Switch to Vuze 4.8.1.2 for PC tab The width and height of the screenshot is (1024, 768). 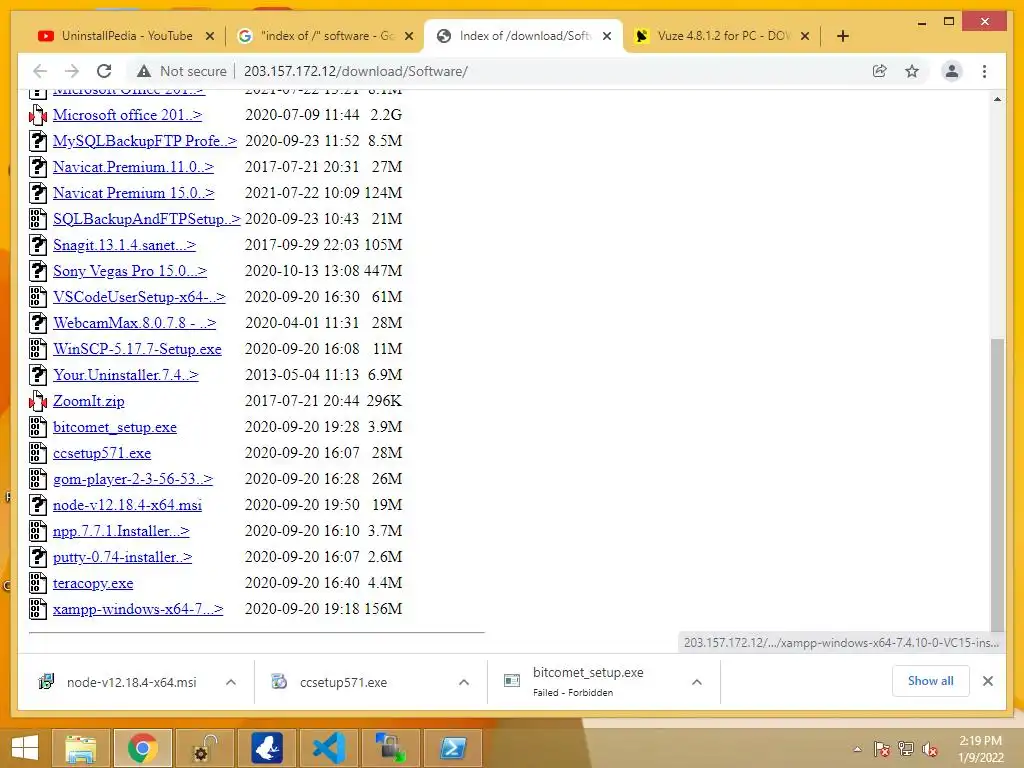click(x=722, y=36)
